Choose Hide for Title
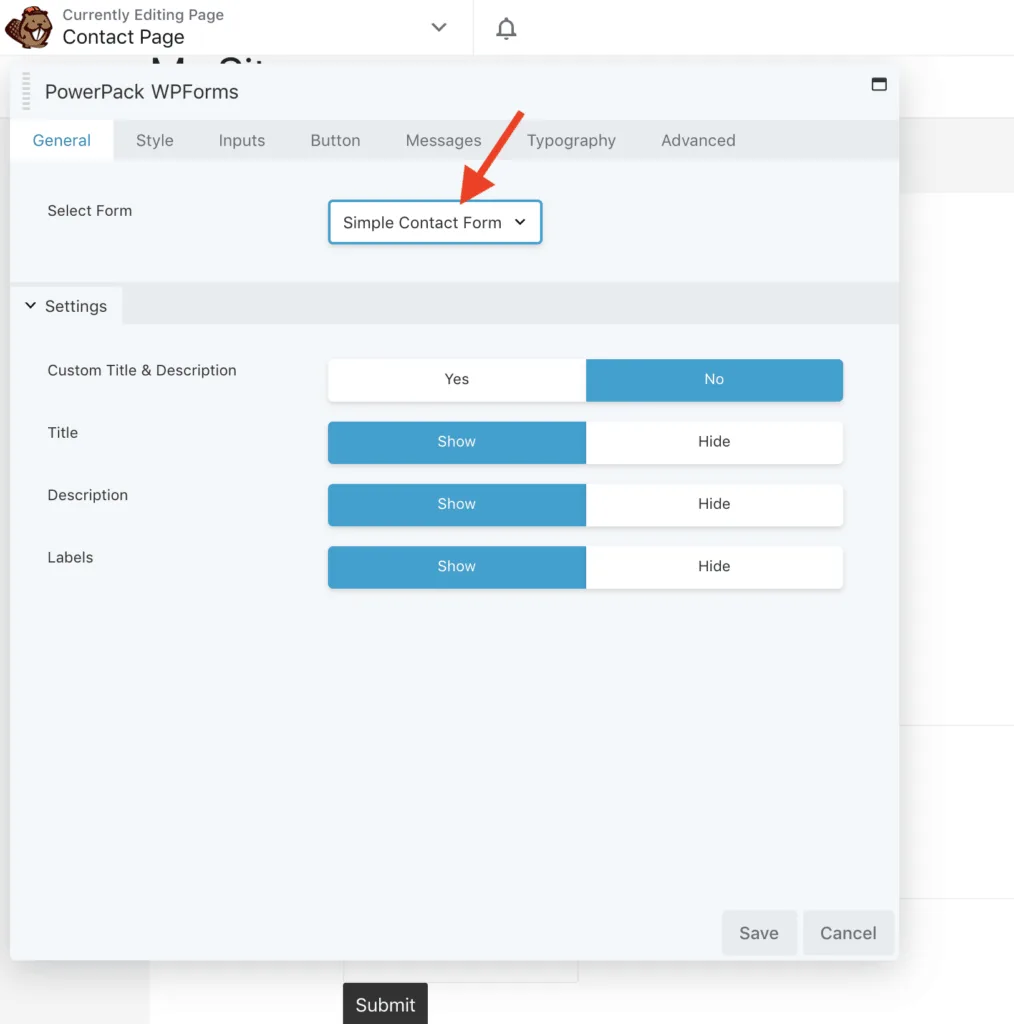 coord(714,442)
